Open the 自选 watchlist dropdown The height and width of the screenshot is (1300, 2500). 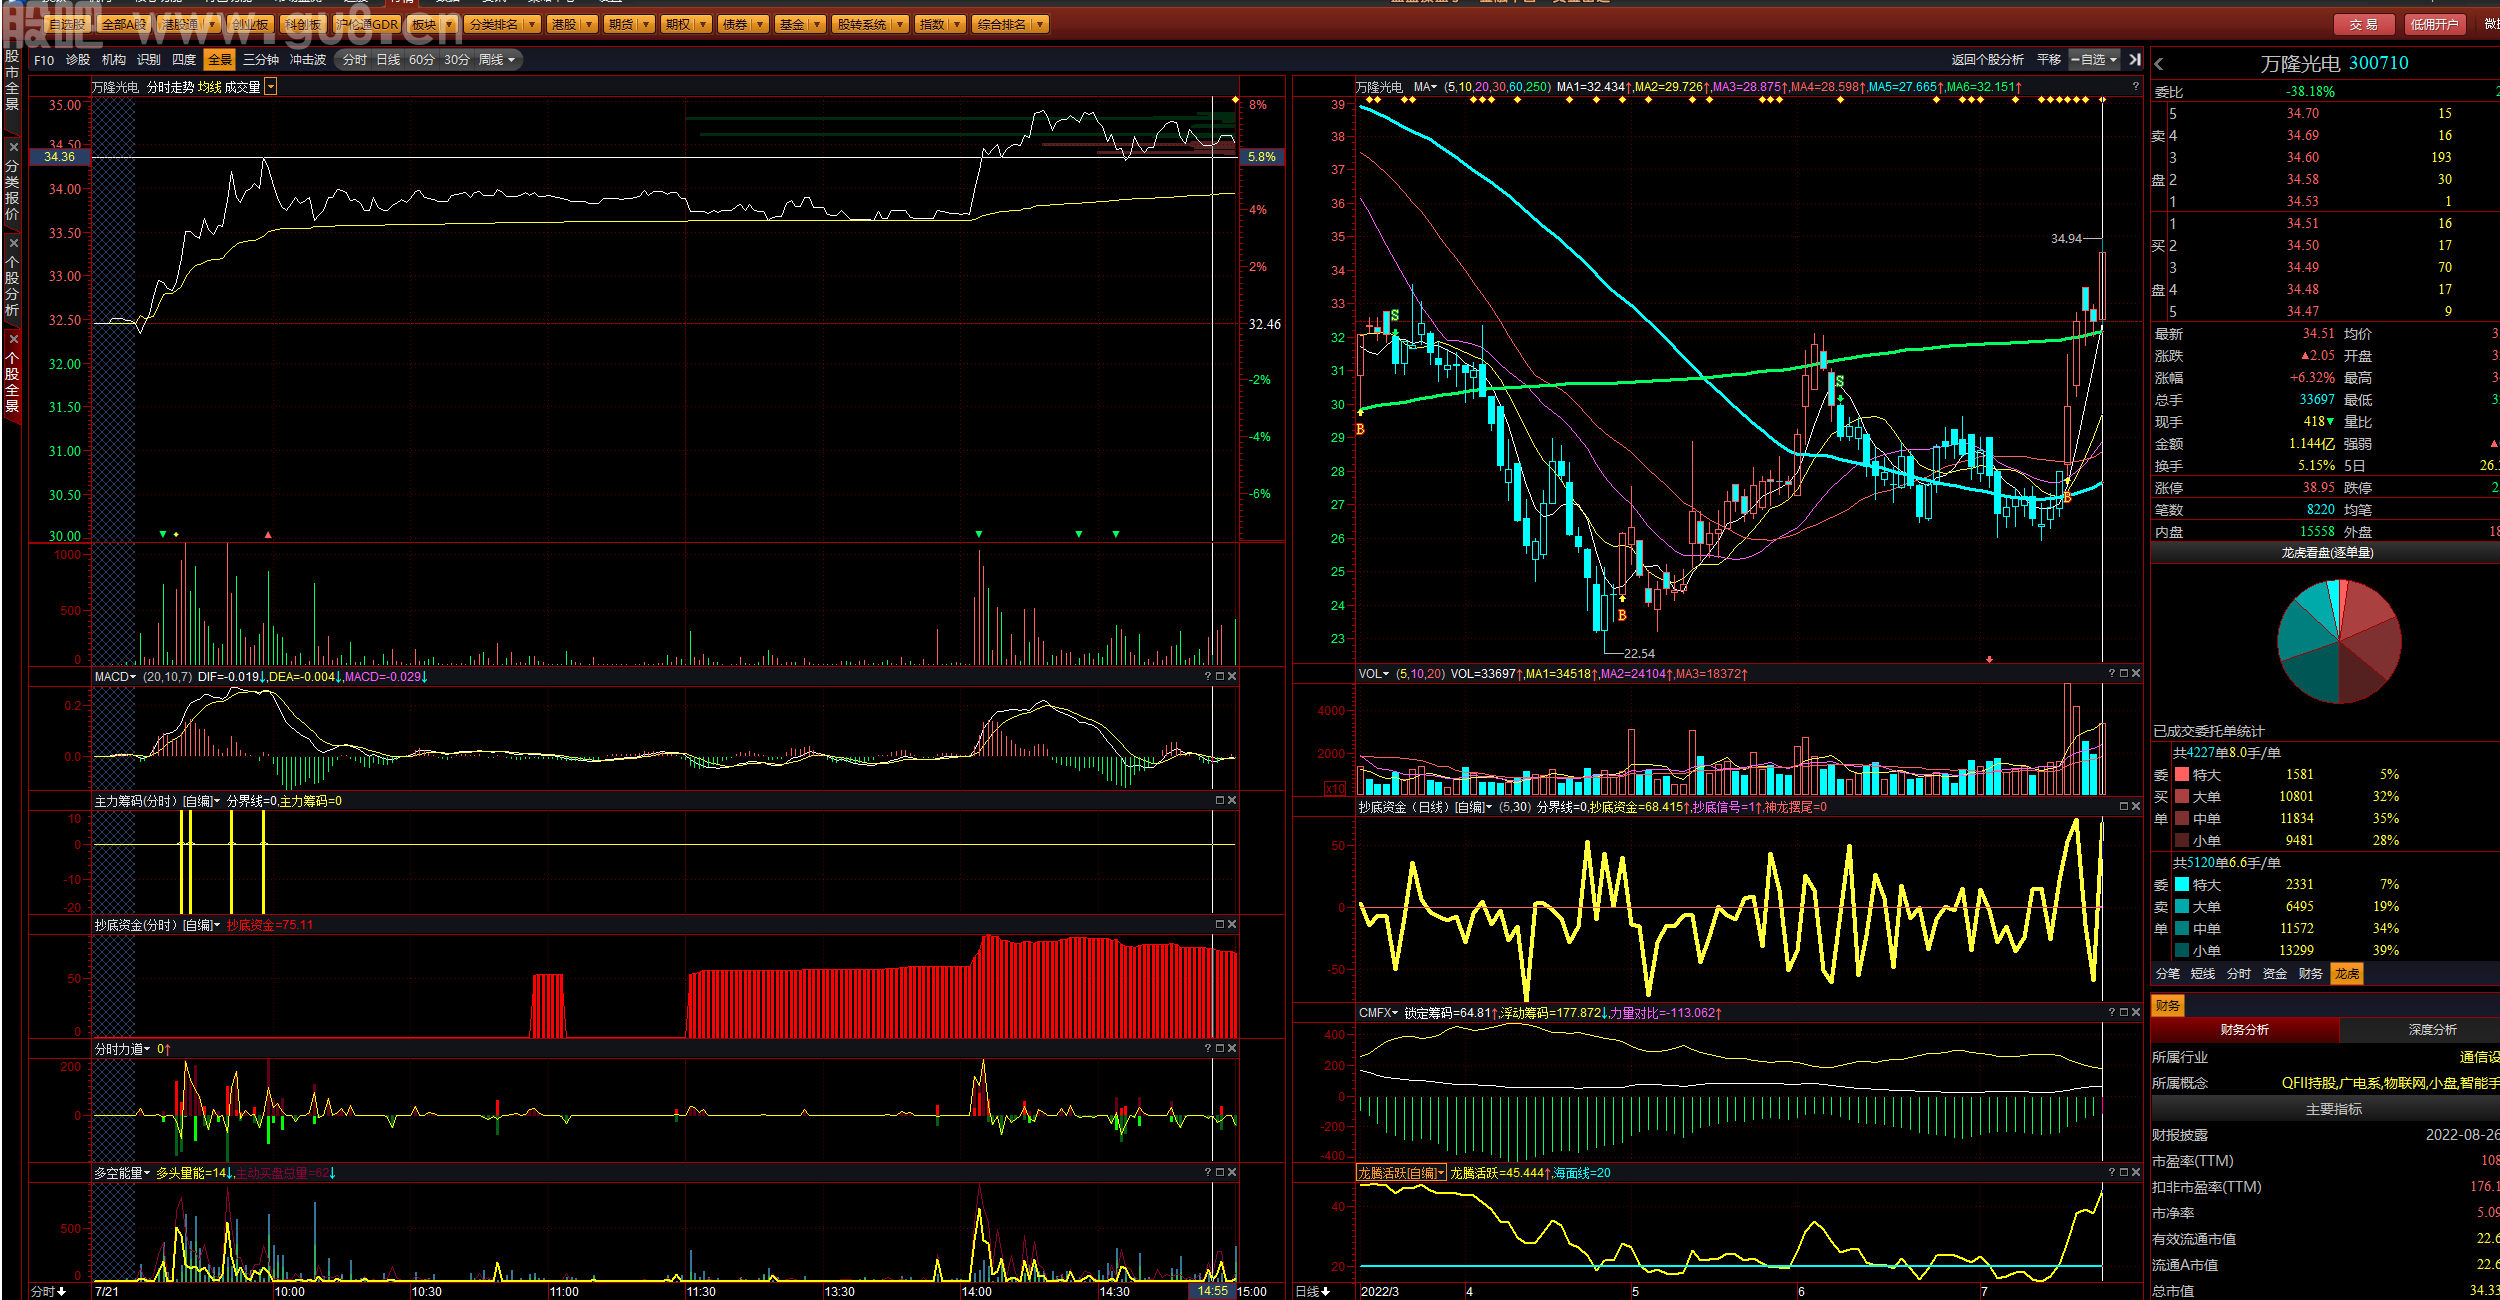click(x=2094, y=60)
